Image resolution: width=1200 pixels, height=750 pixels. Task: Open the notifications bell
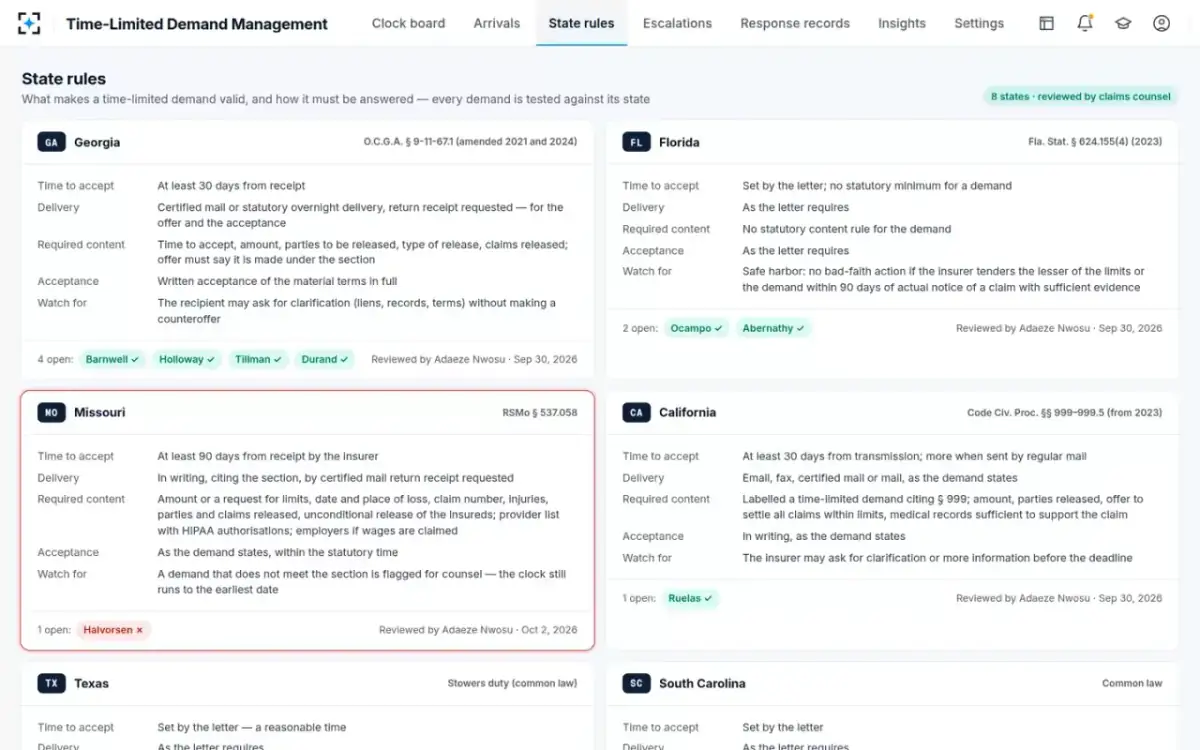pos(1085,23)
